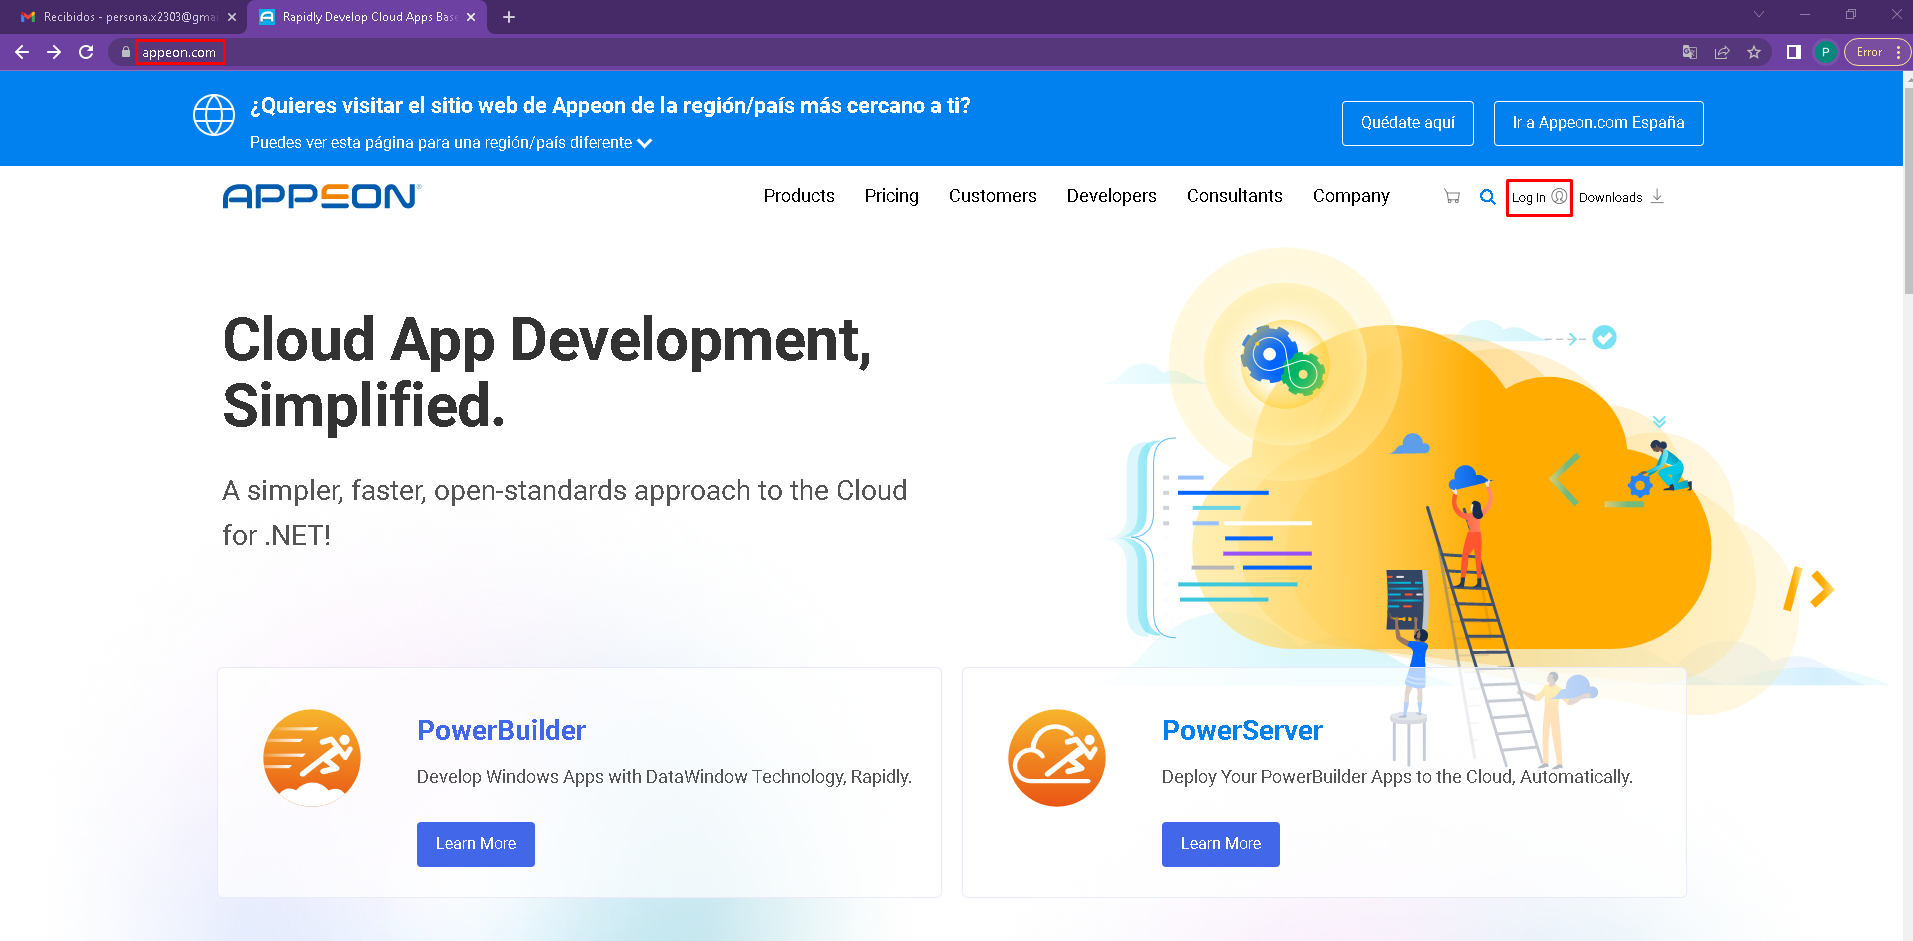The height and width of the screenshot is (941, 1913).
Task: Click the translate page icon
Action: point(1690,52)
